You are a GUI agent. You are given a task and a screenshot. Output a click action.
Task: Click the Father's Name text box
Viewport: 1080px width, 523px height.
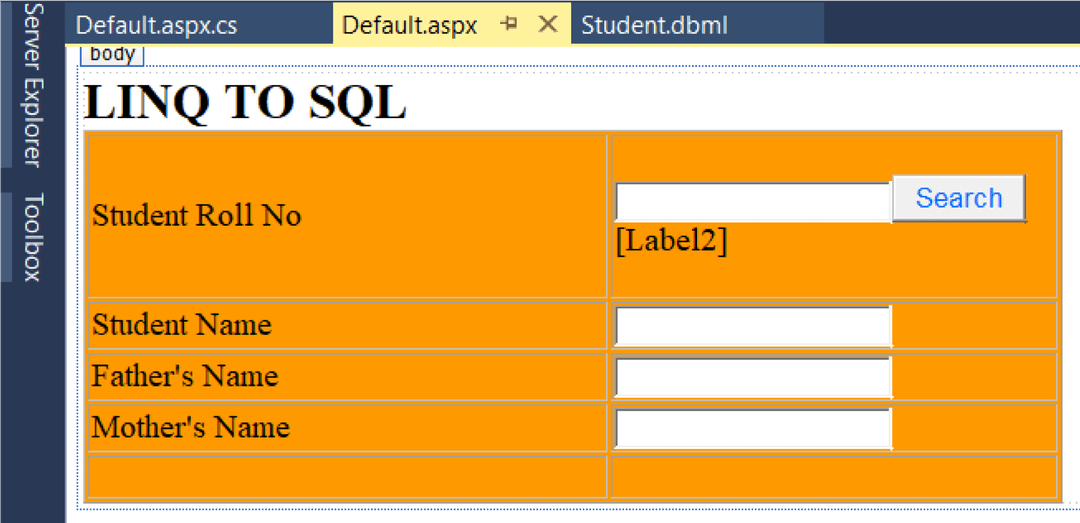[752, 377]
